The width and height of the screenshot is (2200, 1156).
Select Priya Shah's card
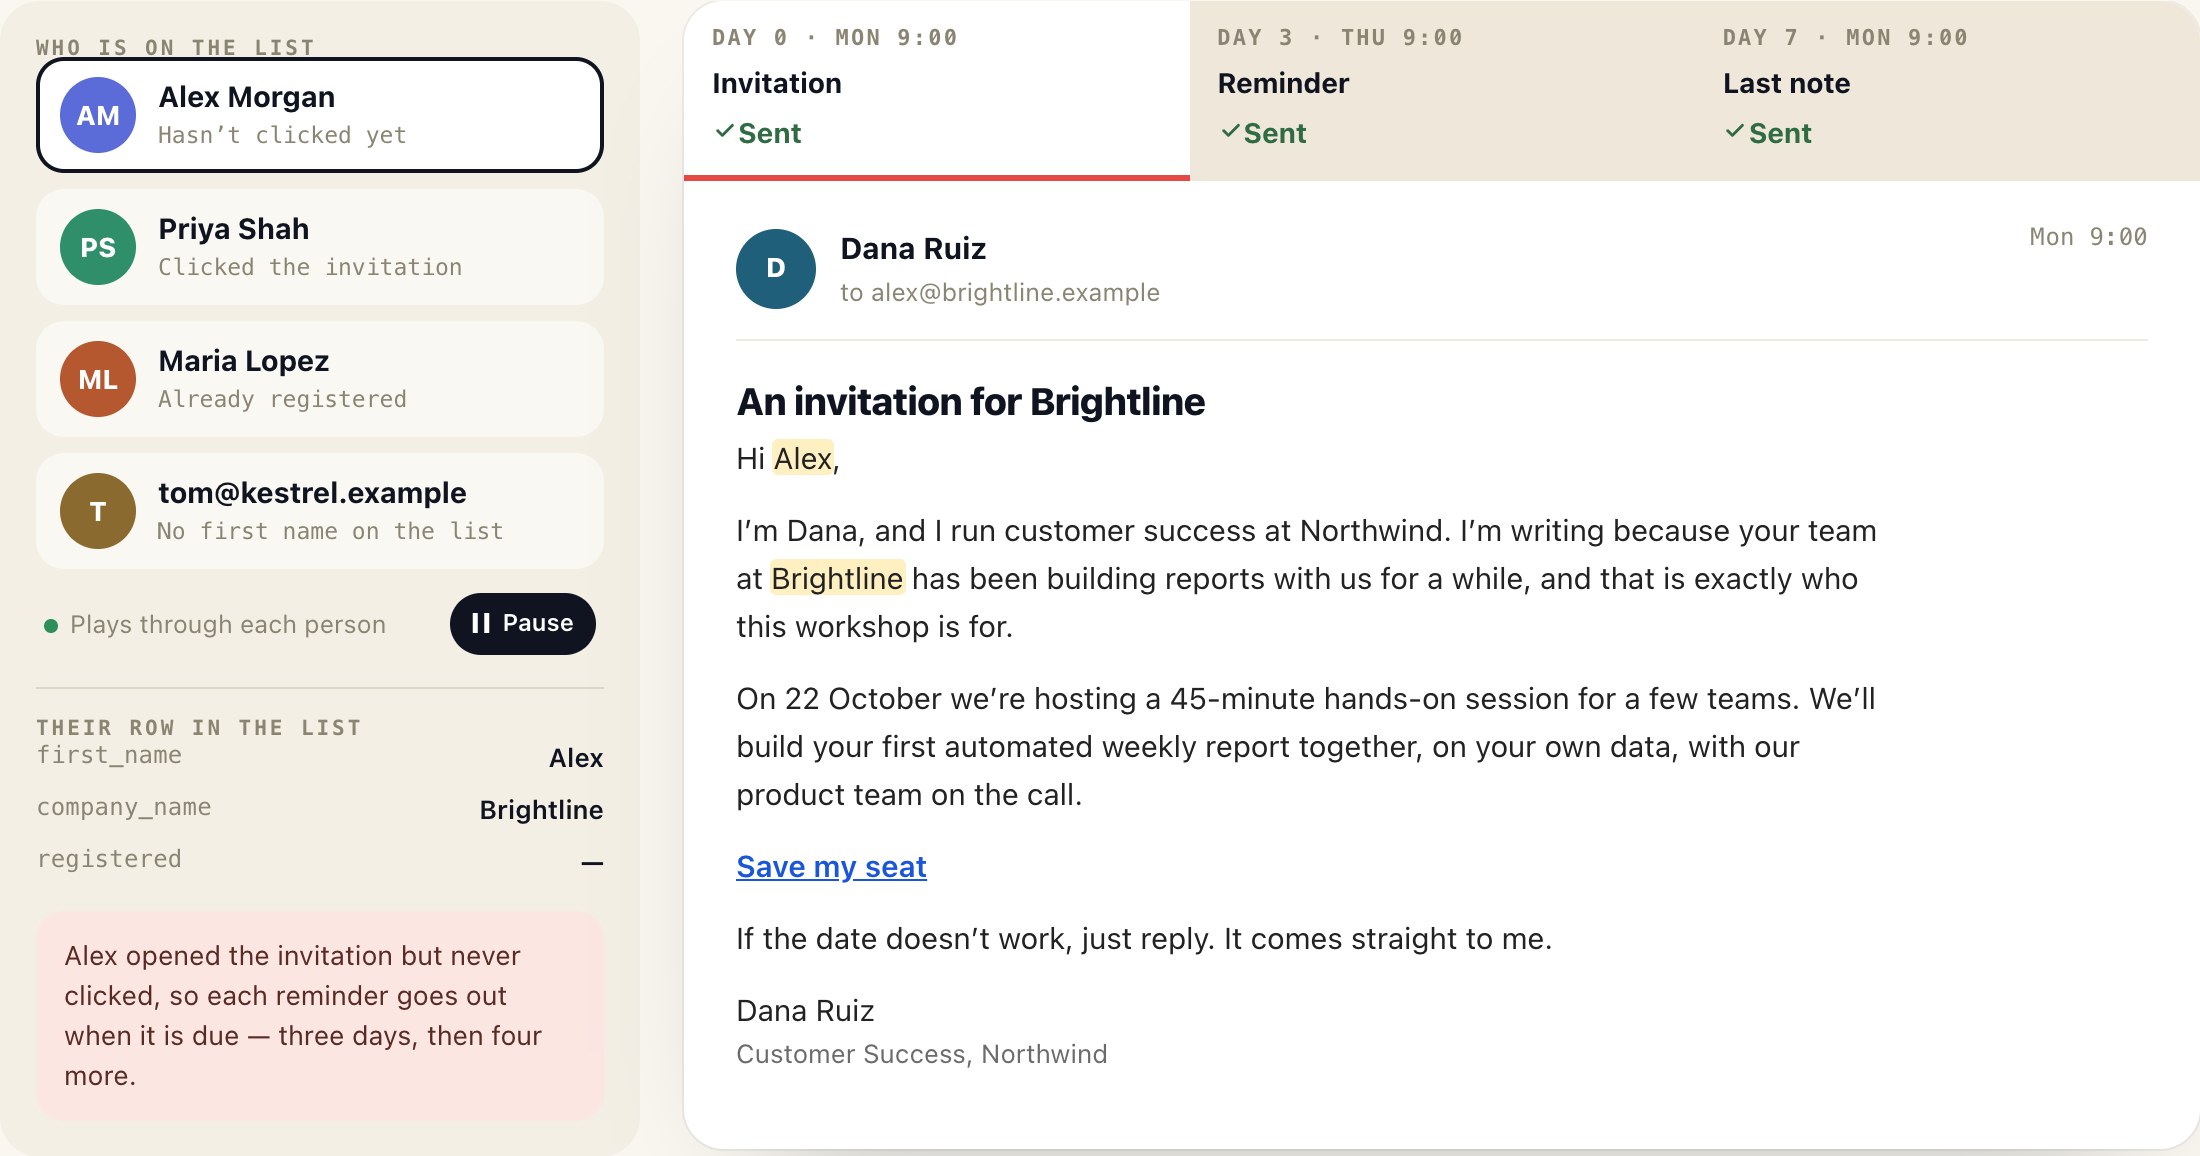tap(320, 247)
